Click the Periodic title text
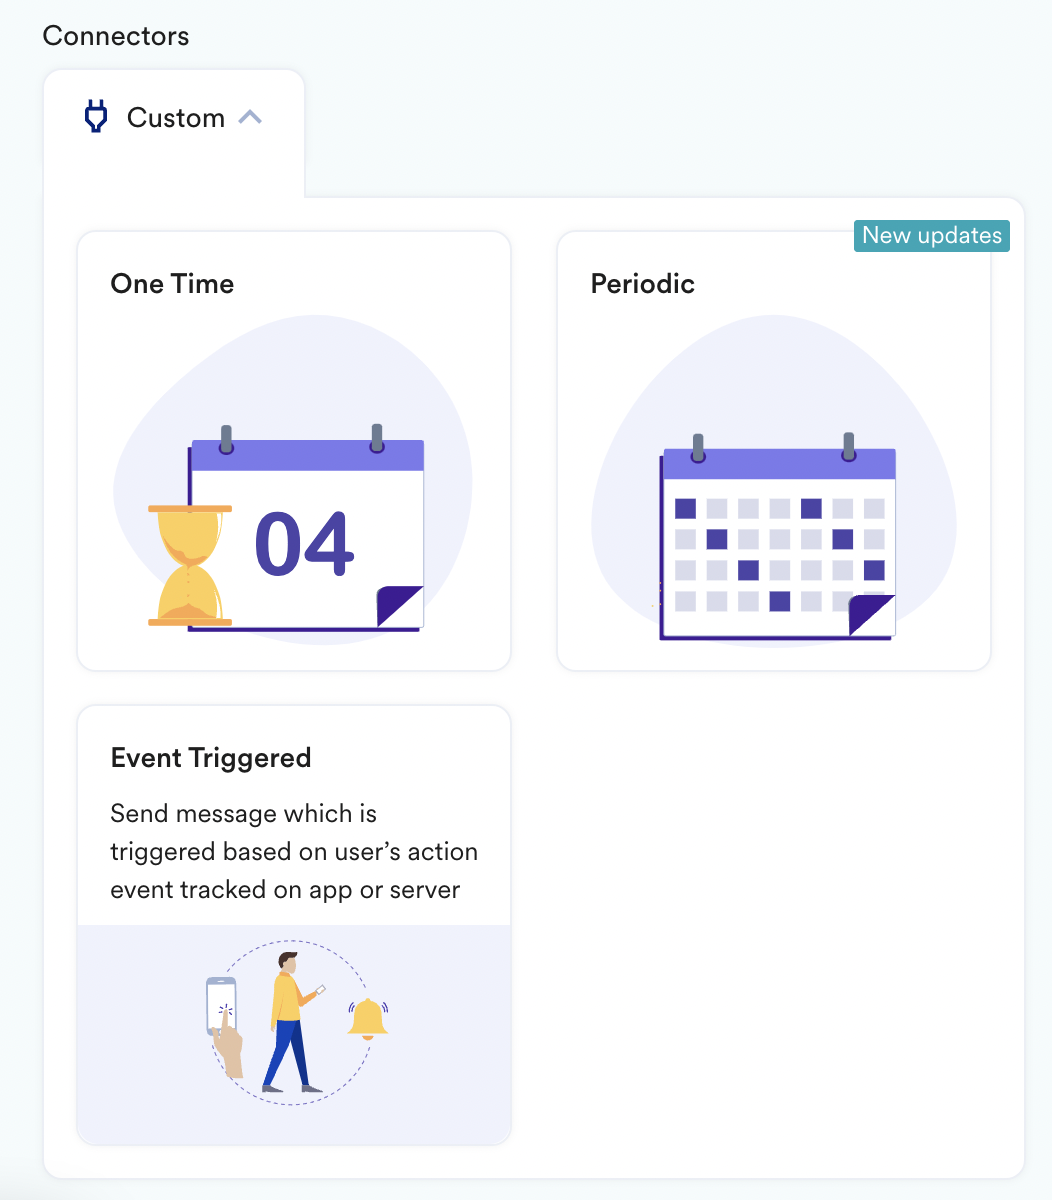 tap(643, 284)
